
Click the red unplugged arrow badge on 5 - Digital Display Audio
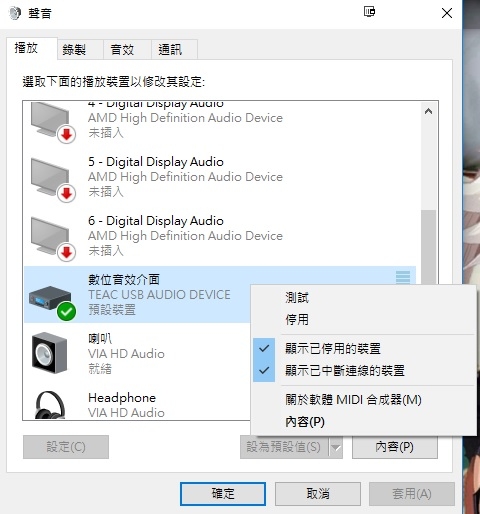(x=67, y=193)
